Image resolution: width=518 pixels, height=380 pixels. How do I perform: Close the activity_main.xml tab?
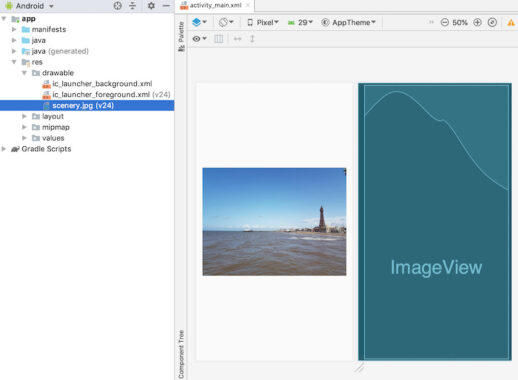(x=248, y=5)
